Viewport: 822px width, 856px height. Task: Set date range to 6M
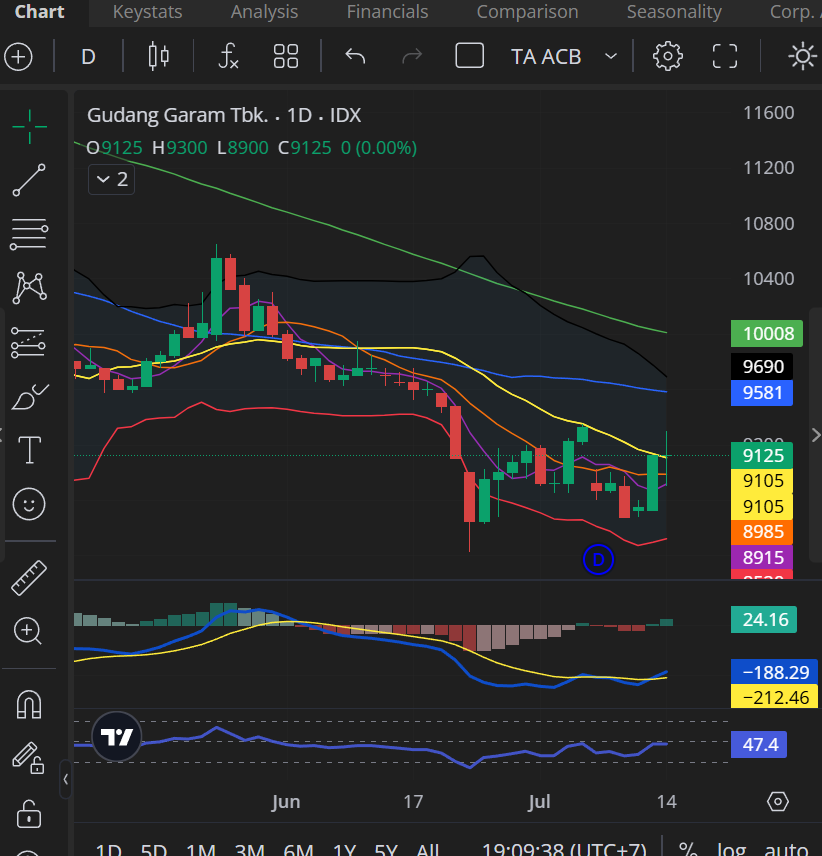click(298, 849)
